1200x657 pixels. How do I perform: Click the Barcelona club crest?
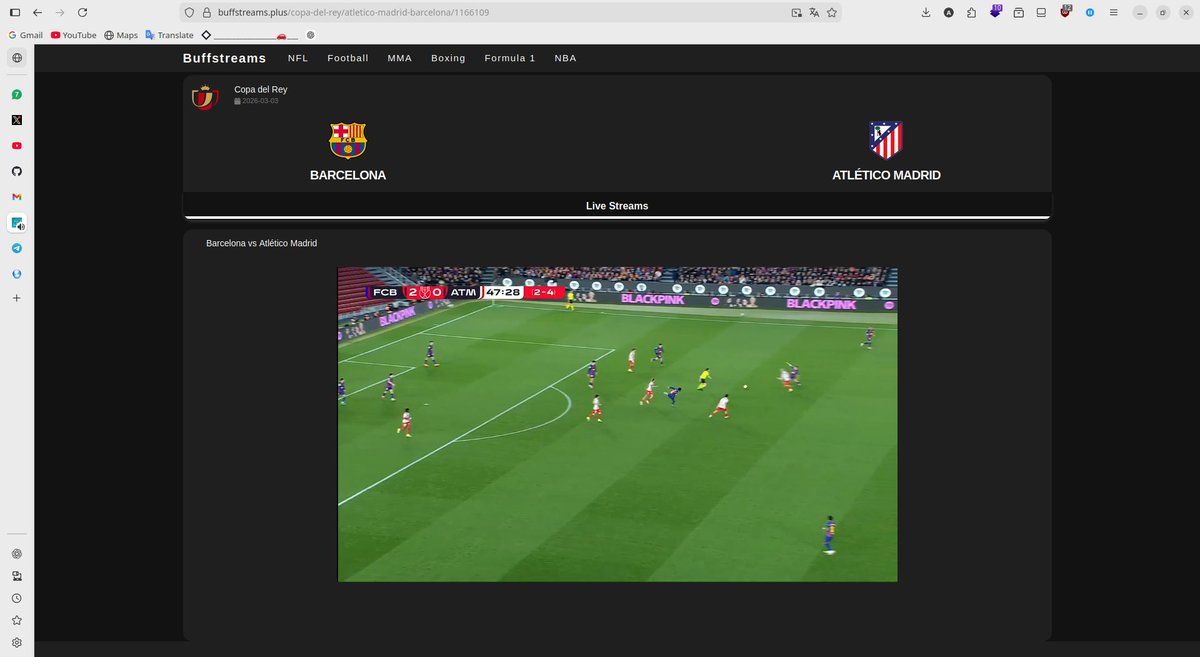348,140
